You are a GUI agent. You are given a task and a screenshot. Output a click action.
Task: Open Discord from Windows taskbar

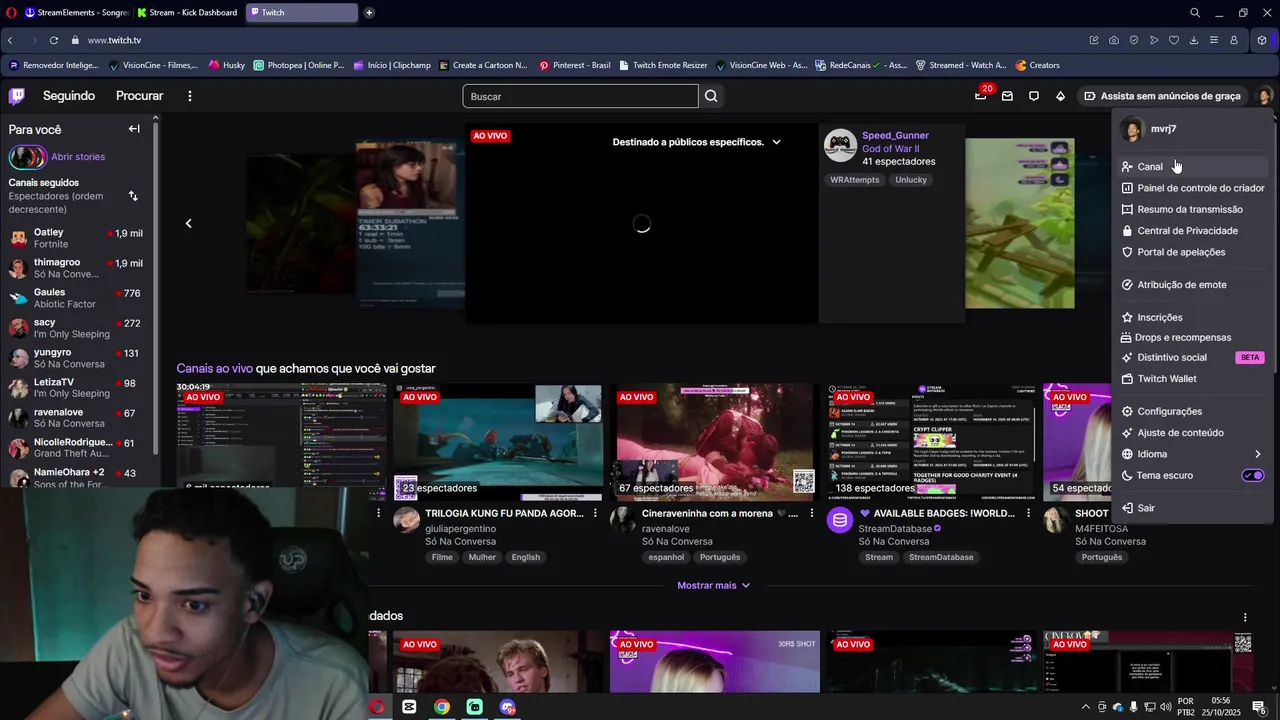[x=508, y=707]
